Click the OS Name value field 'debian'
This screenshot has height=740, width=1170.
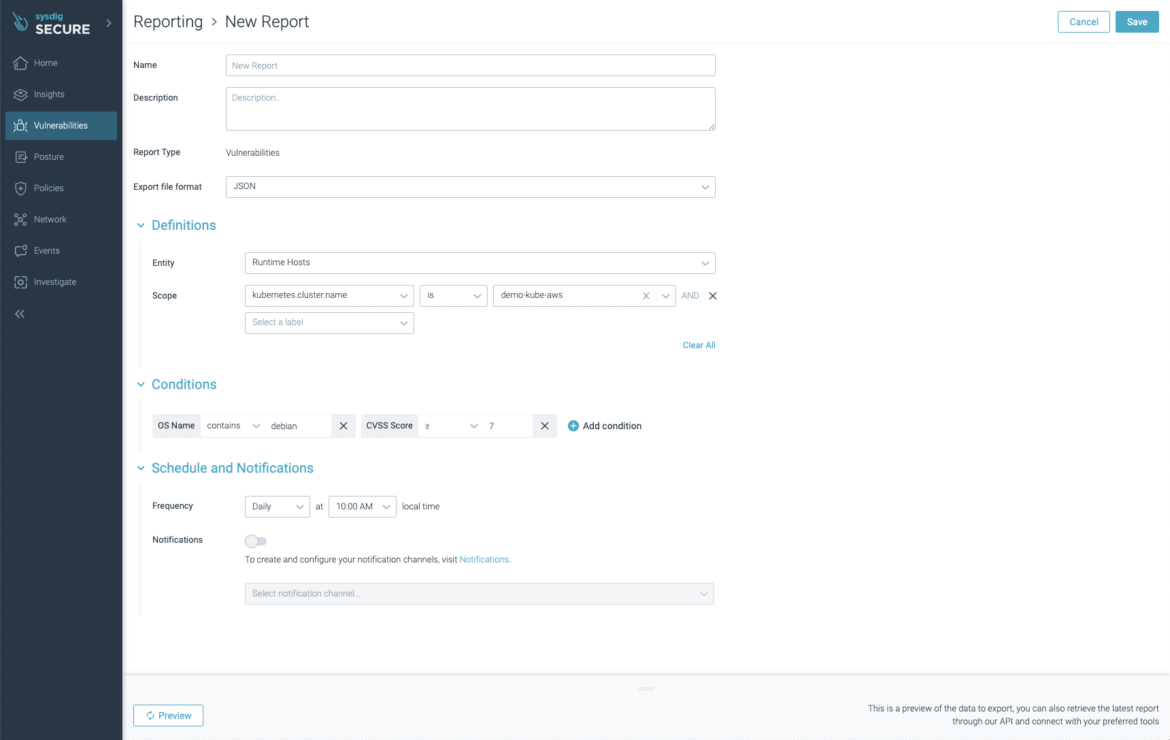(x=298, y=426)
